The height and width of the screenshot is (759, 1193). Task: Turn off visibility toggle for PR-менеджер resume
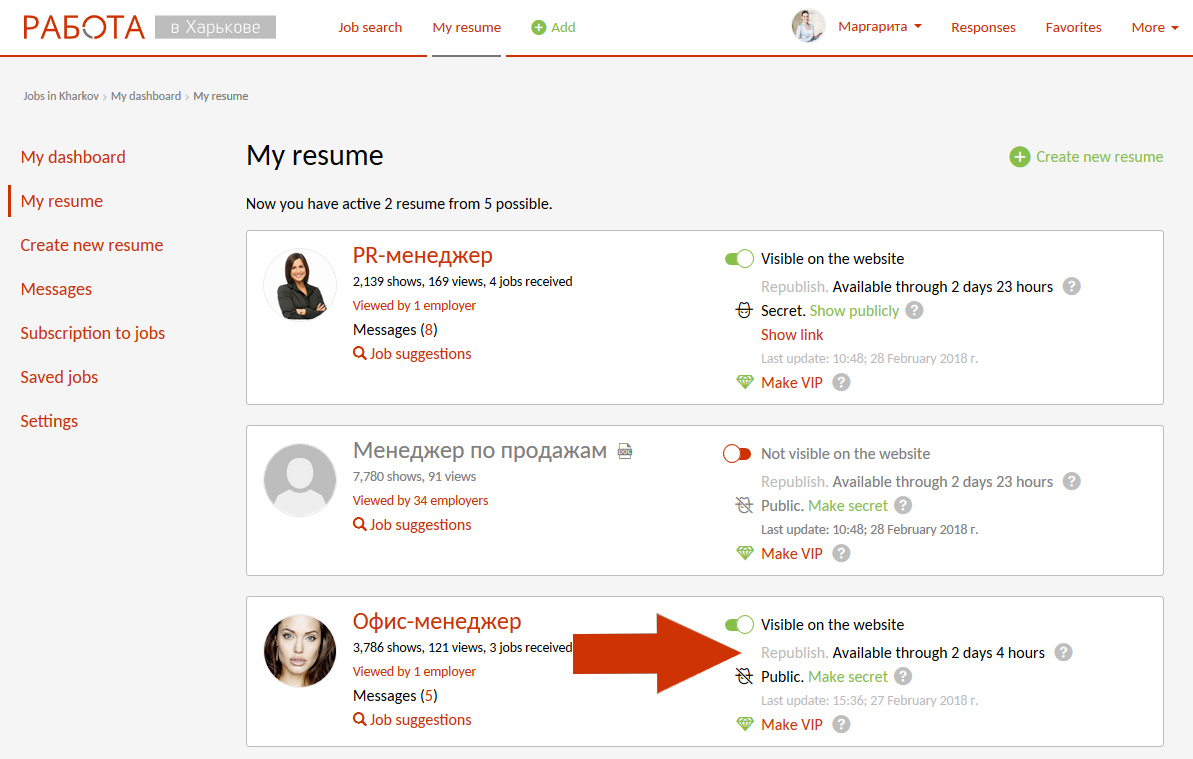(x=739, y=259)
